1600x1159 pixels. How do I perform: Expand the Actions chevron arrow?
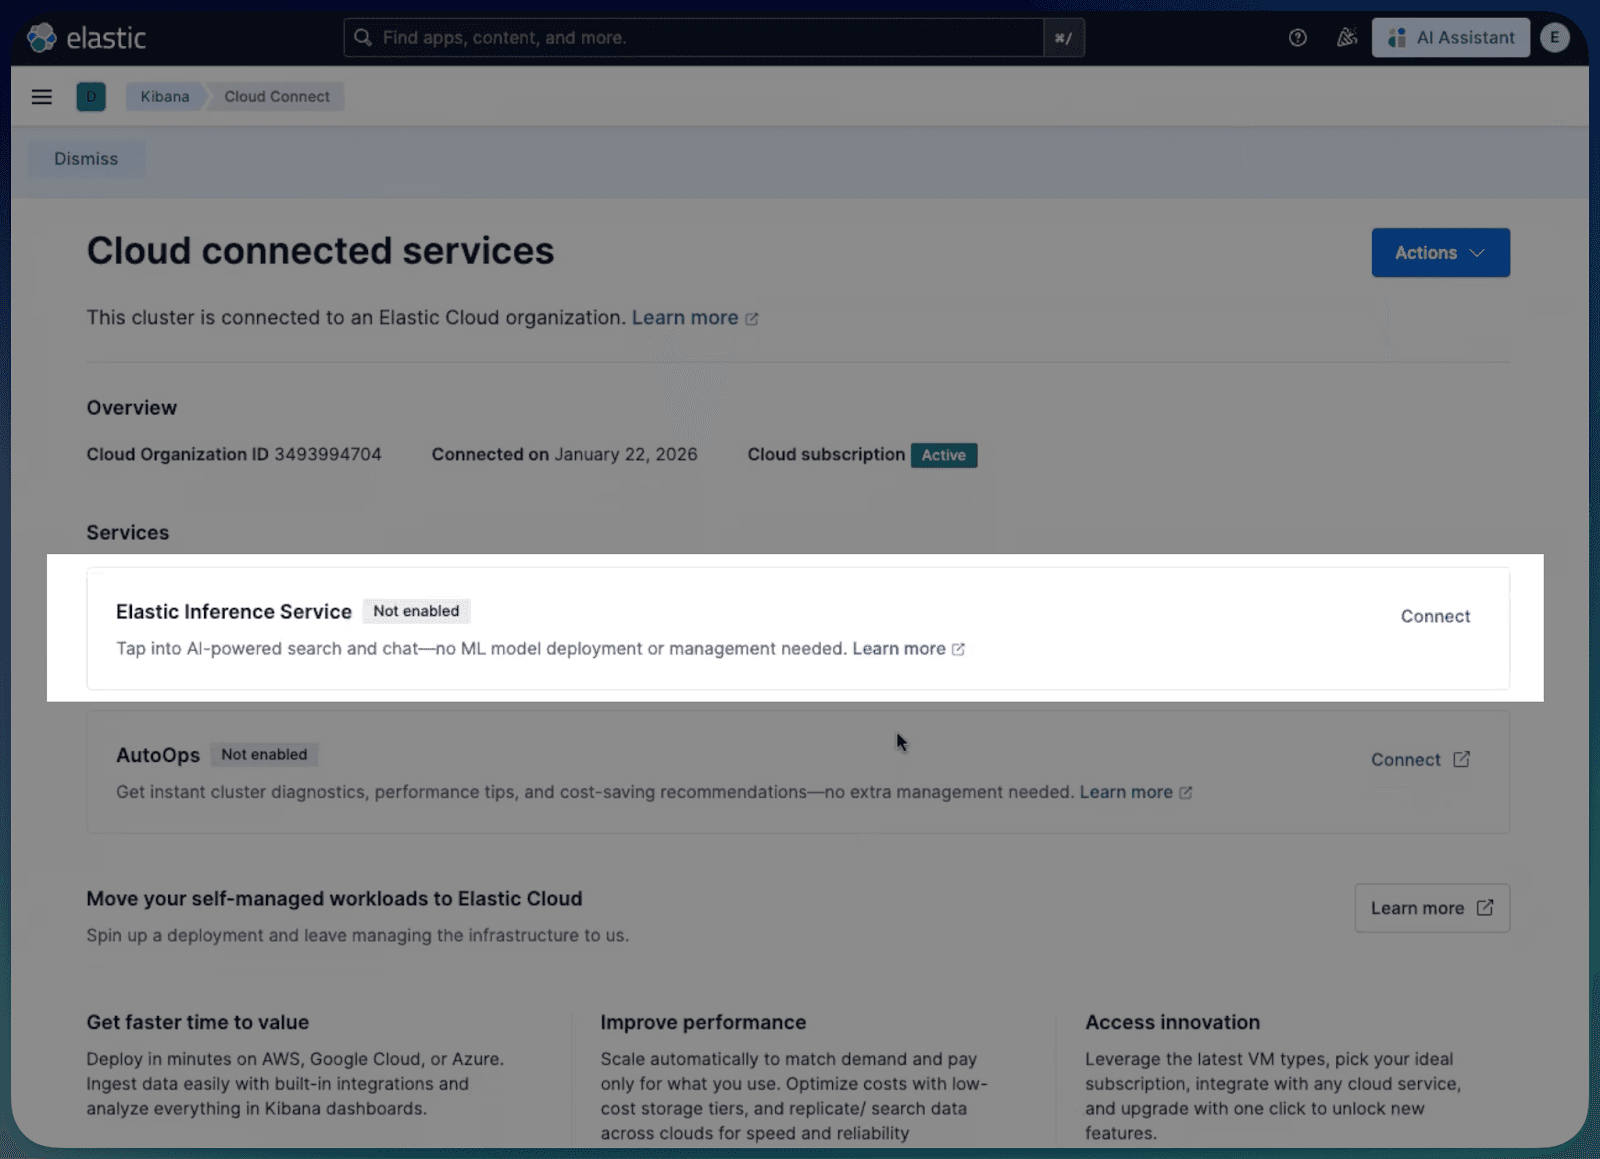1477,252
